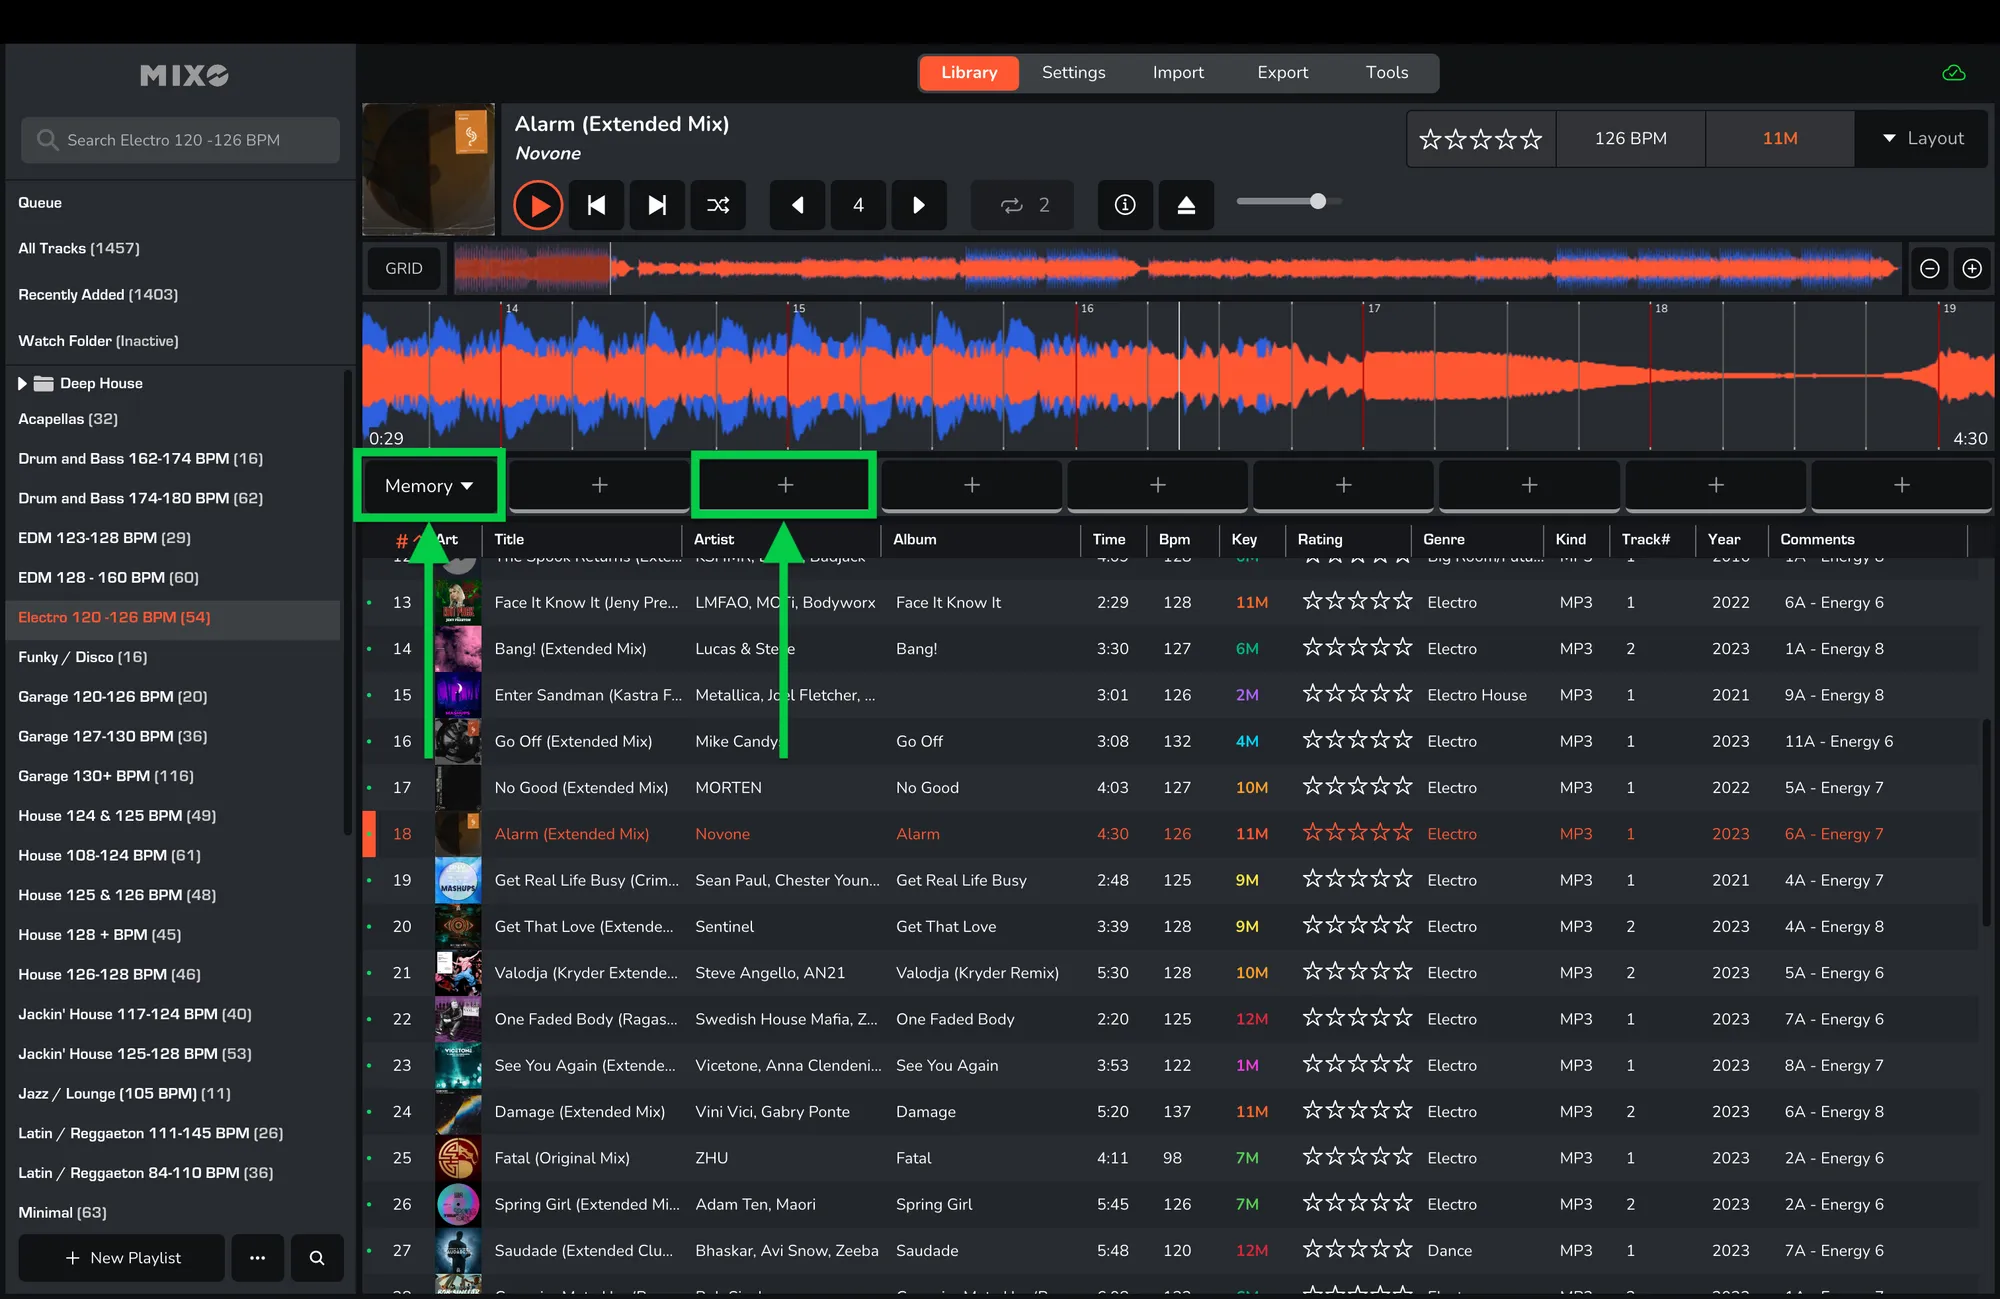
Task: Open the track info icon
Action: point(1125,205)
